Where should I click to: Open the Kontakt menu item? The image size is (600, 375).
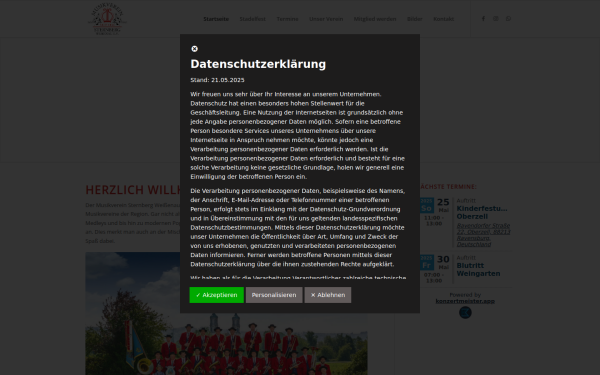tap(443, 19)
